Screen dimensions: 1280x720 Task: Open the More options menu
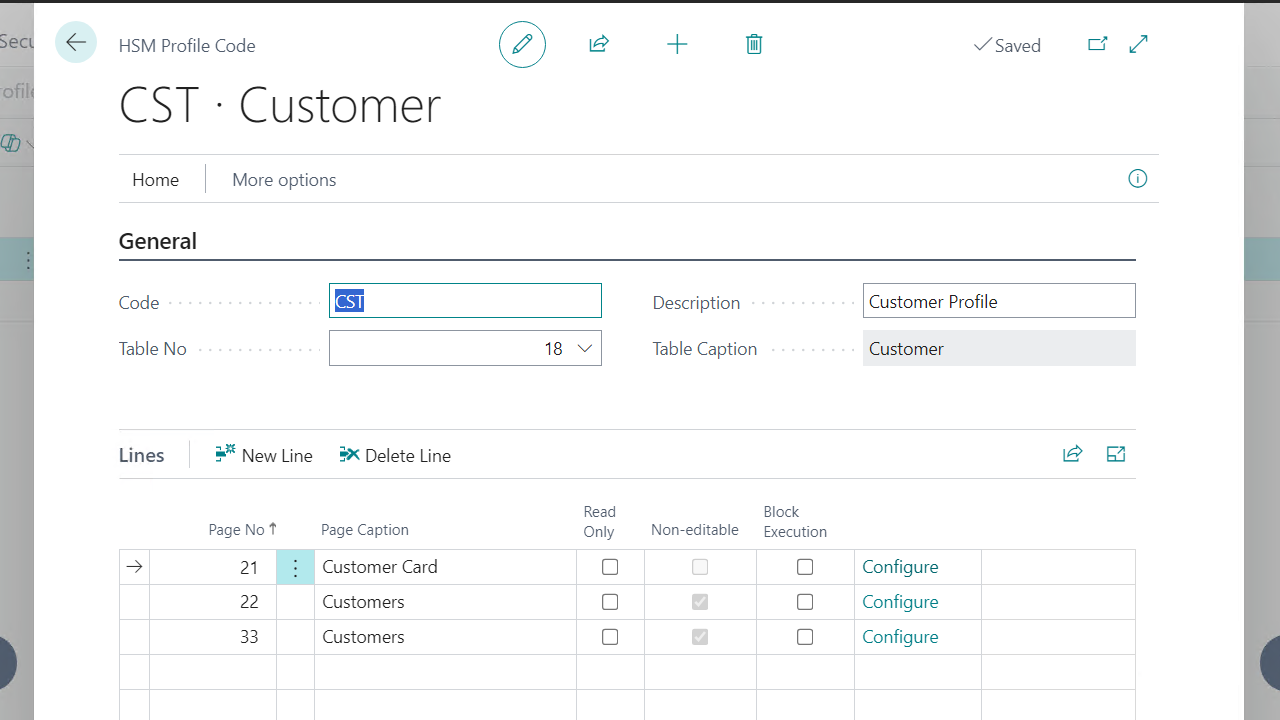pyautogui.click(x=284, y=180)
